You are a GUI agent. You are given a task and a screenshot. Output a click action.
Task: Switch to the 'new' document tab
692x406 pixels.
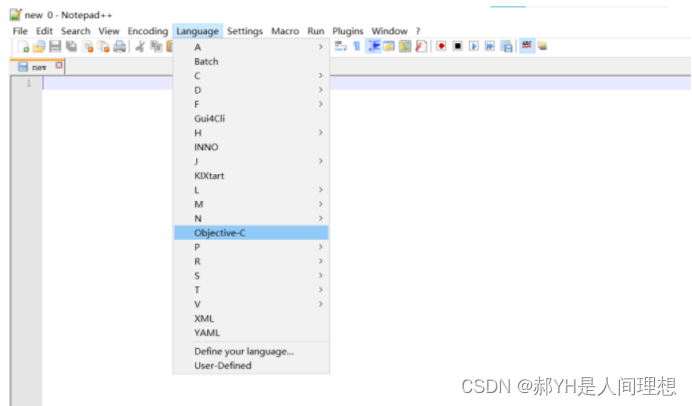(38, 67)
